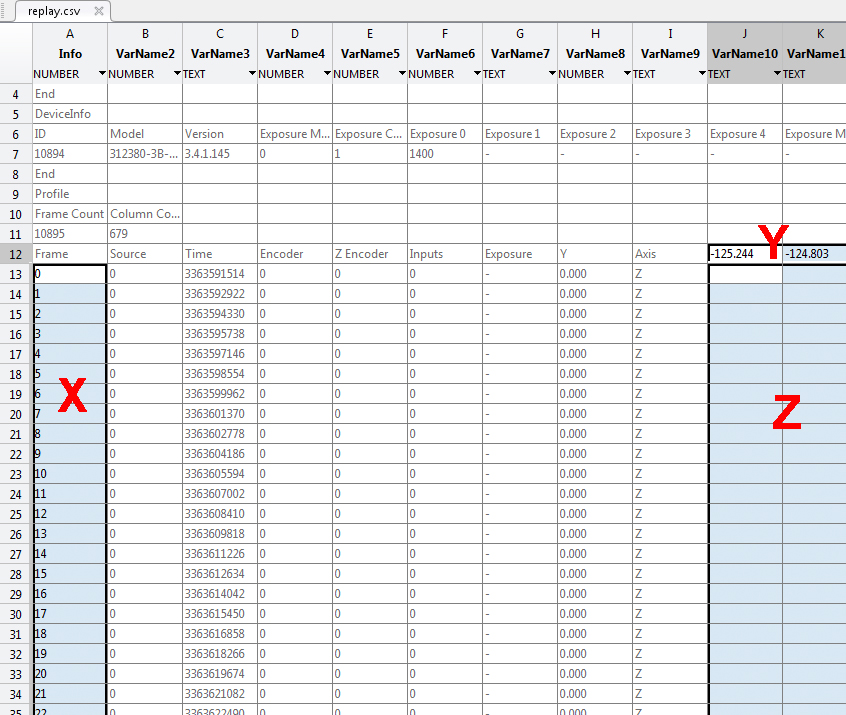The height and width of the screenshot is (715, 846).
Task: Edit the Info variable name in column A
Action: pyautogui.click(x=70, y=53)
